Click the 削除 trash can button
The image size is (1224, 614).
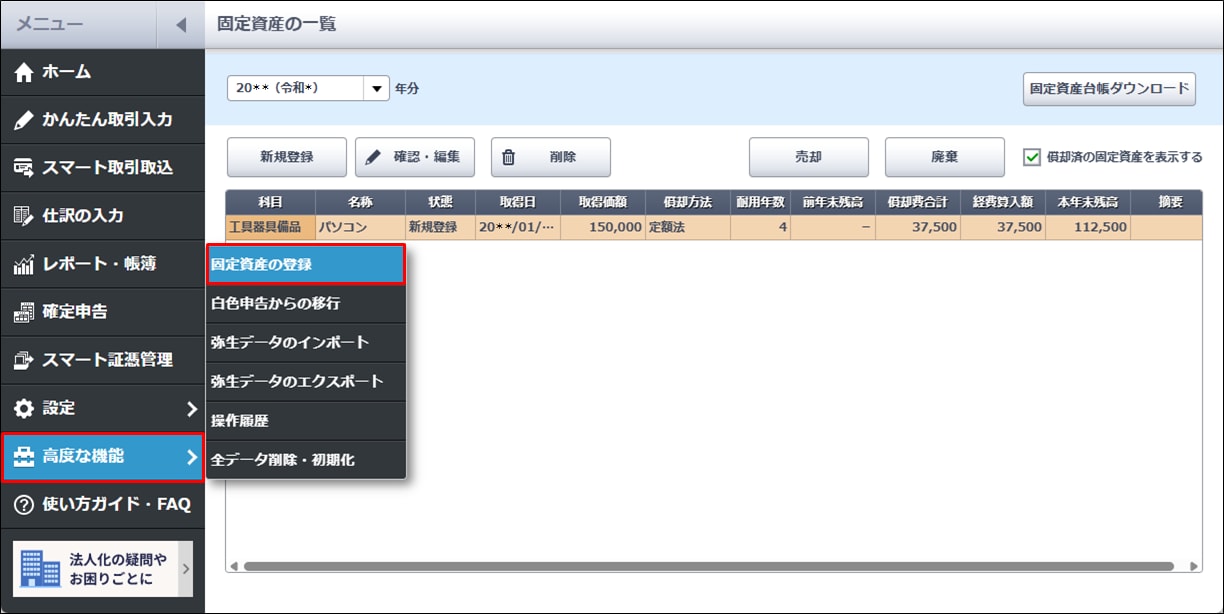(x=550, y=157)
